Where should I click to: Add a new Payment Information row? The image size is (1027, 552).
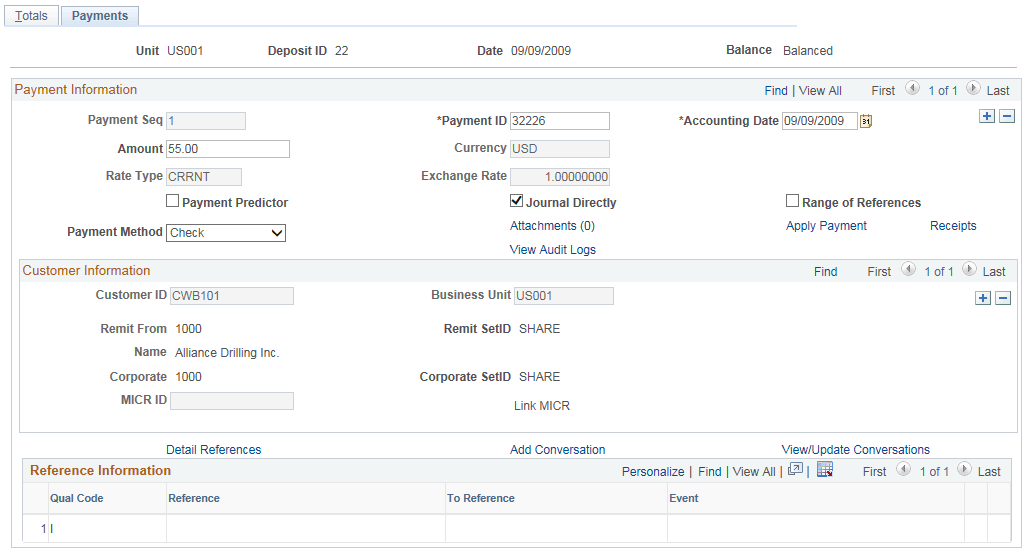[986, 117]
